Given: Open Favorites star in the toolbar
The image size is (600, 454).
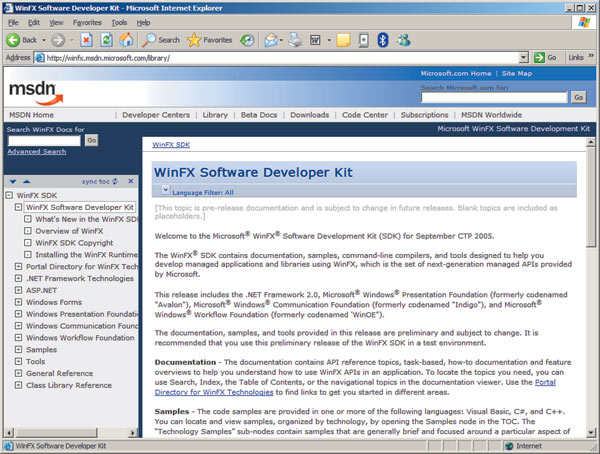Looking at the screenshot, I should coord(209,40).
